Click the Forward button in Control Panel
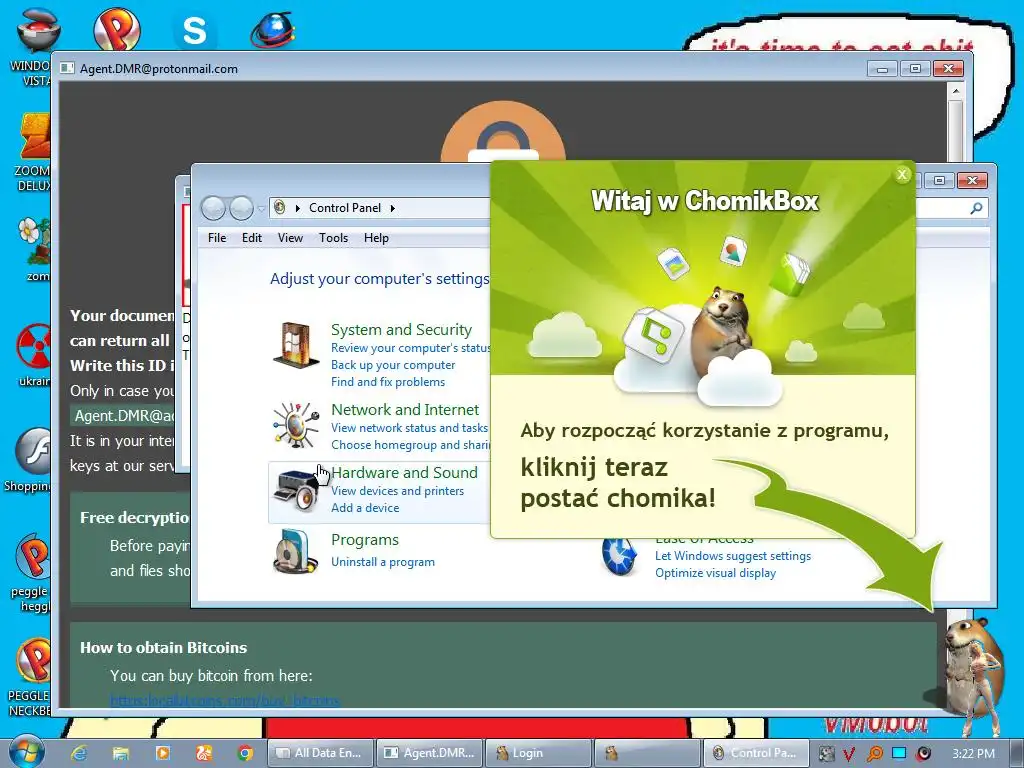This screenshot has width=1024, height=768. 241,208
